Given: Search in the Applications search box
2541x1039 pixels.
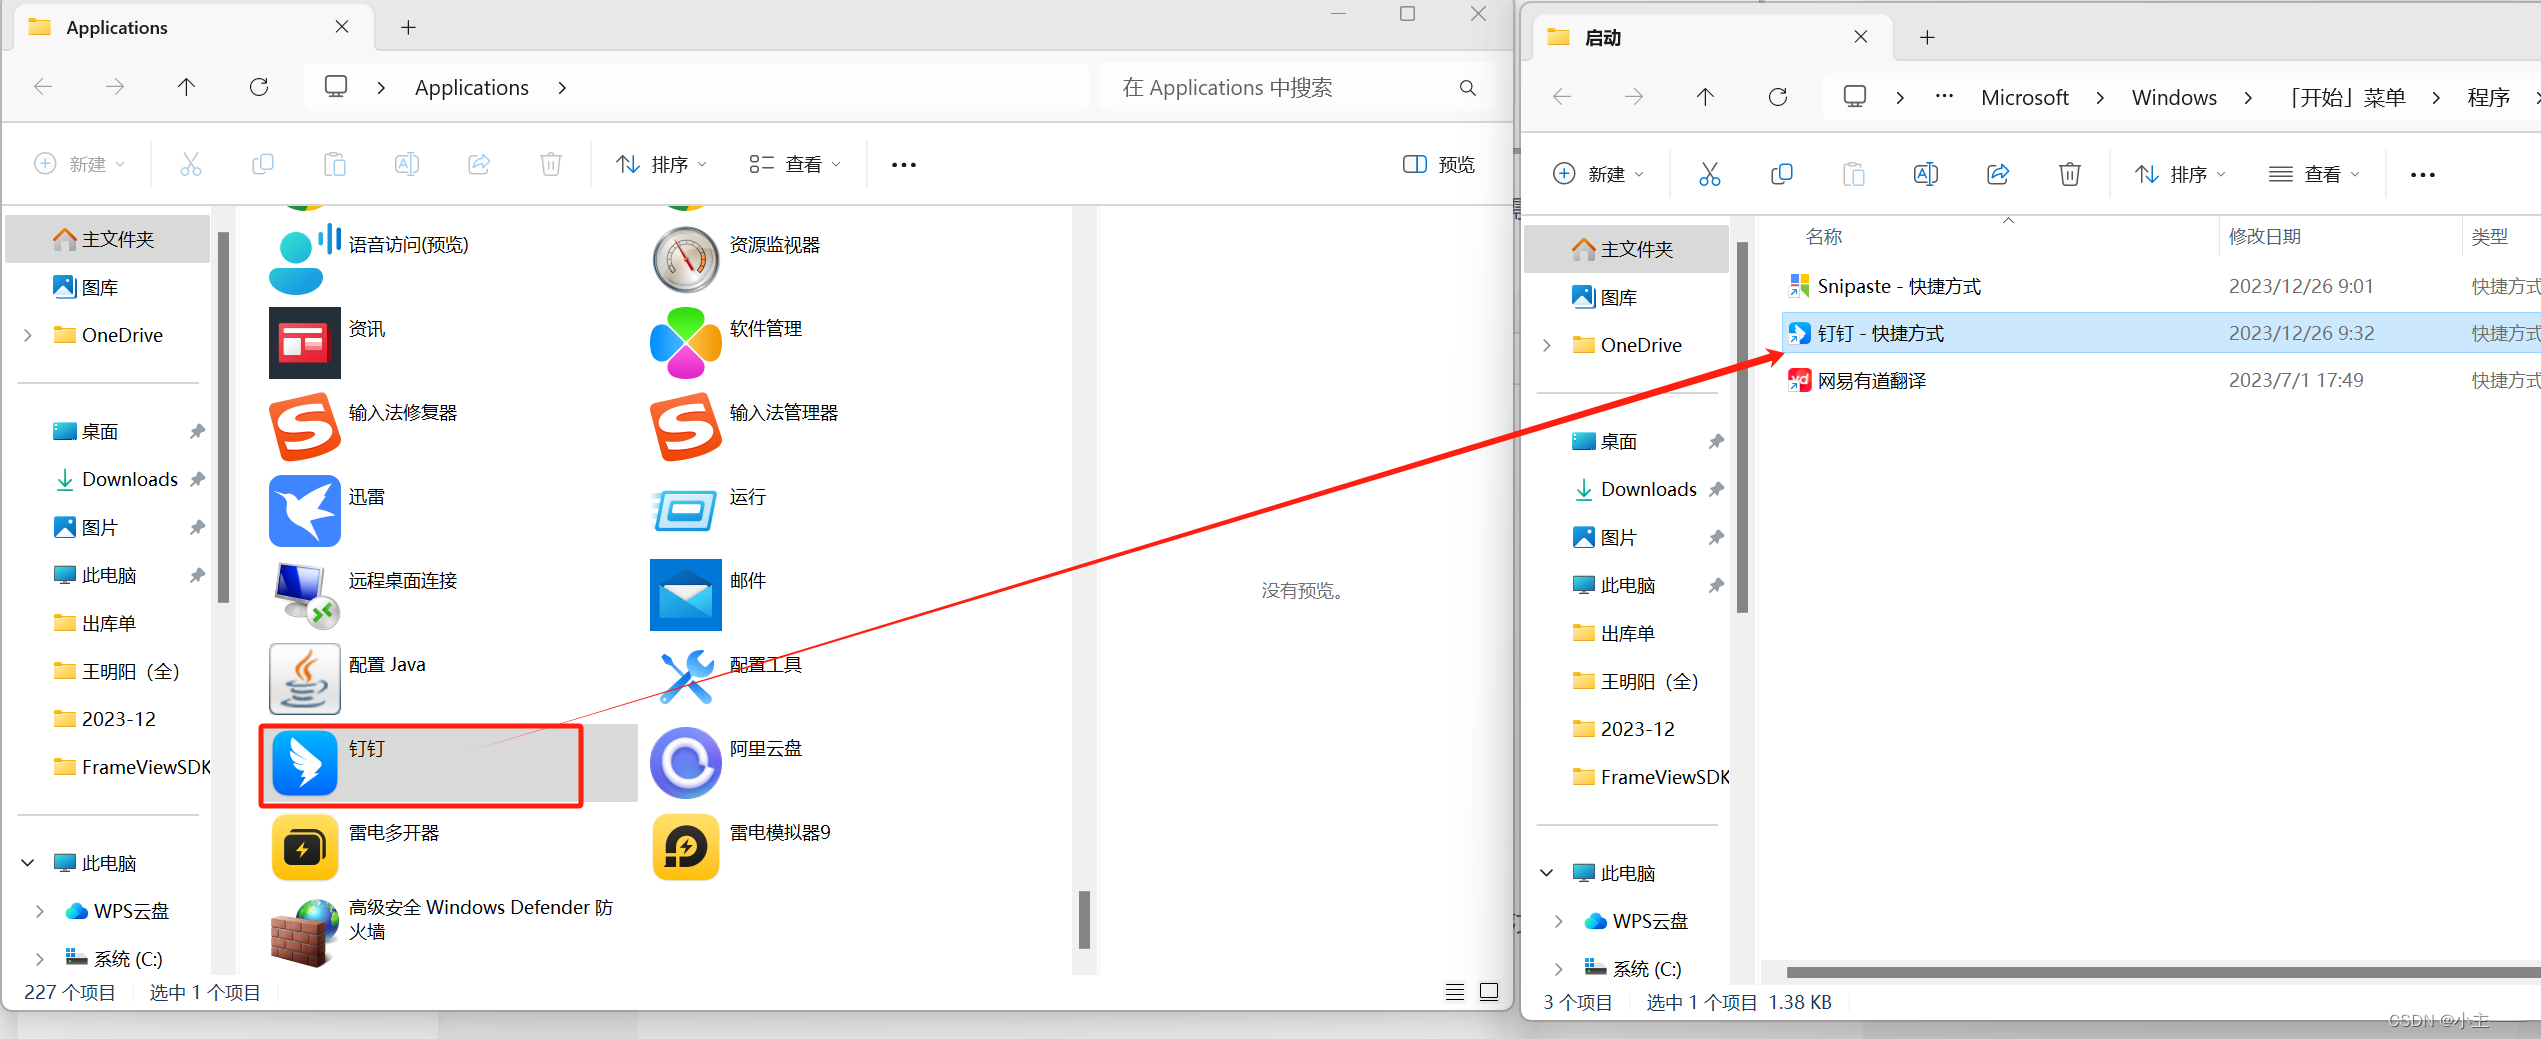Looking at the screenshot, I should pyautogui.click(x=1297, y=87).
